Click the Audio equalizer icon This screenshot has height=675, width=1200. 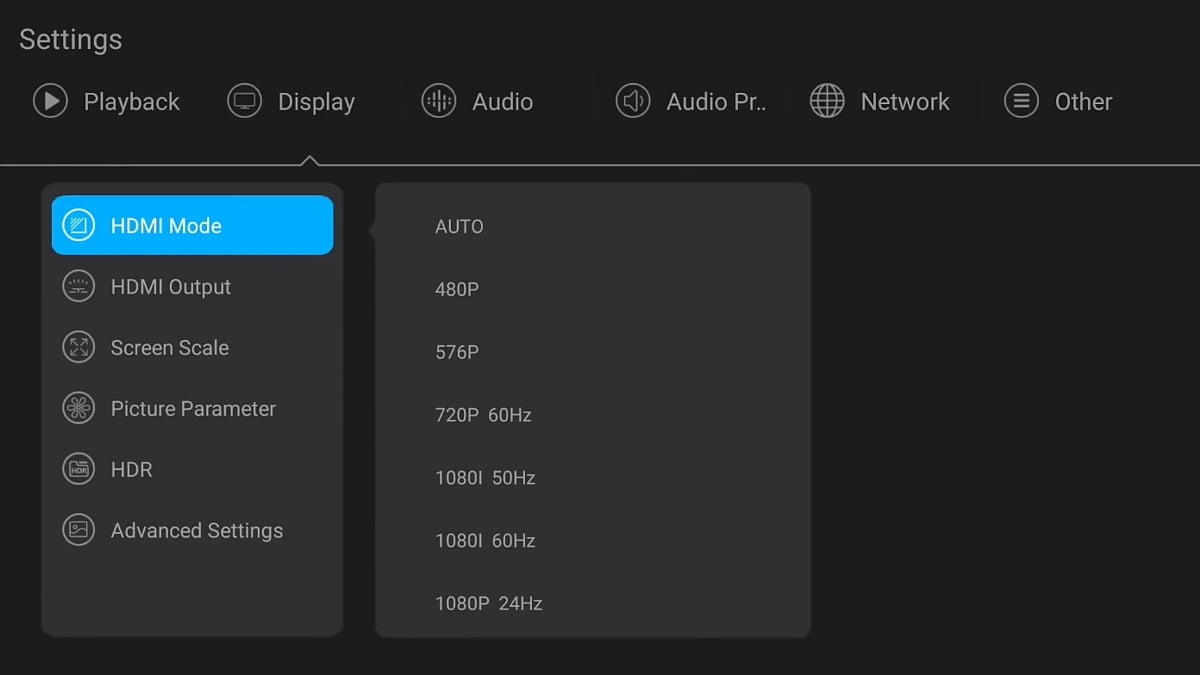pos(437,101)
